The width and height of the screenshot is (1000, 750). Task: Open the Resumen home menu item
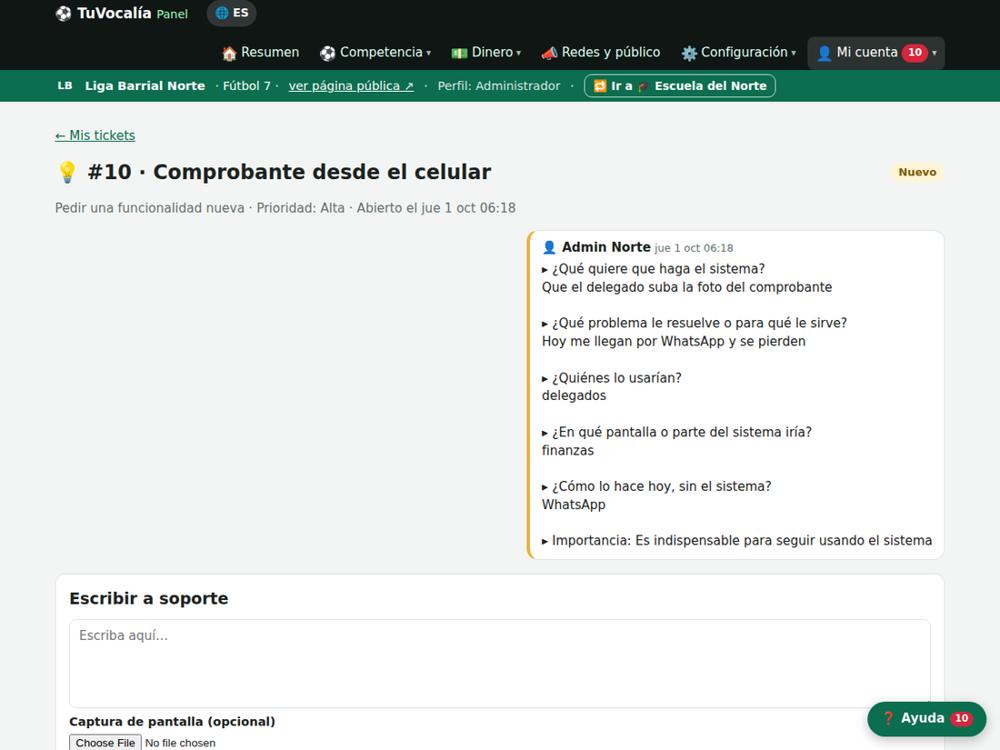tap(261, 52)
